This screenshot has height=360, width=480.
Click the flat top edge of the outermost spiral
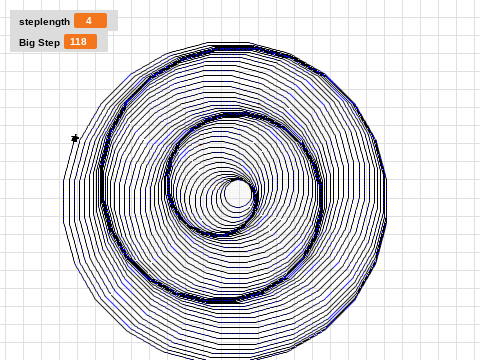click(228, 44)
